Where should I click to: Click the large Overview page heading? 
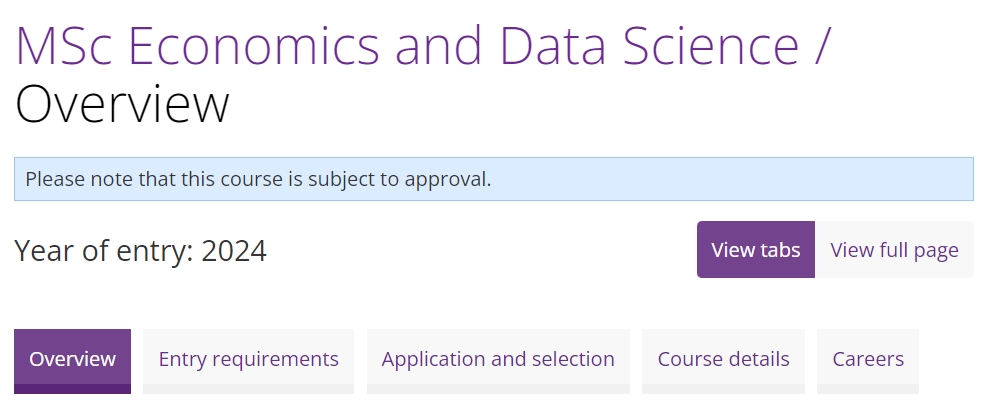122,105
